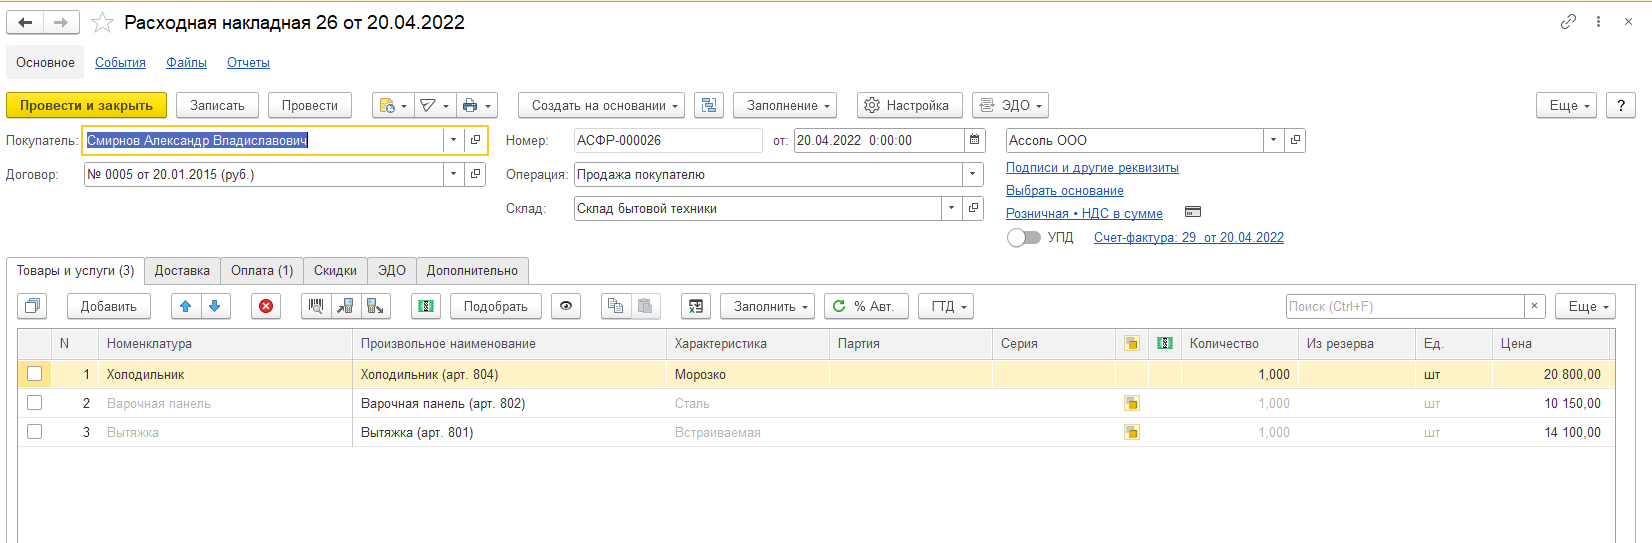The height and width of the screenshot is (543, 1652).
Task: Toggle the УПД switch
Action: click(1024, 238)
